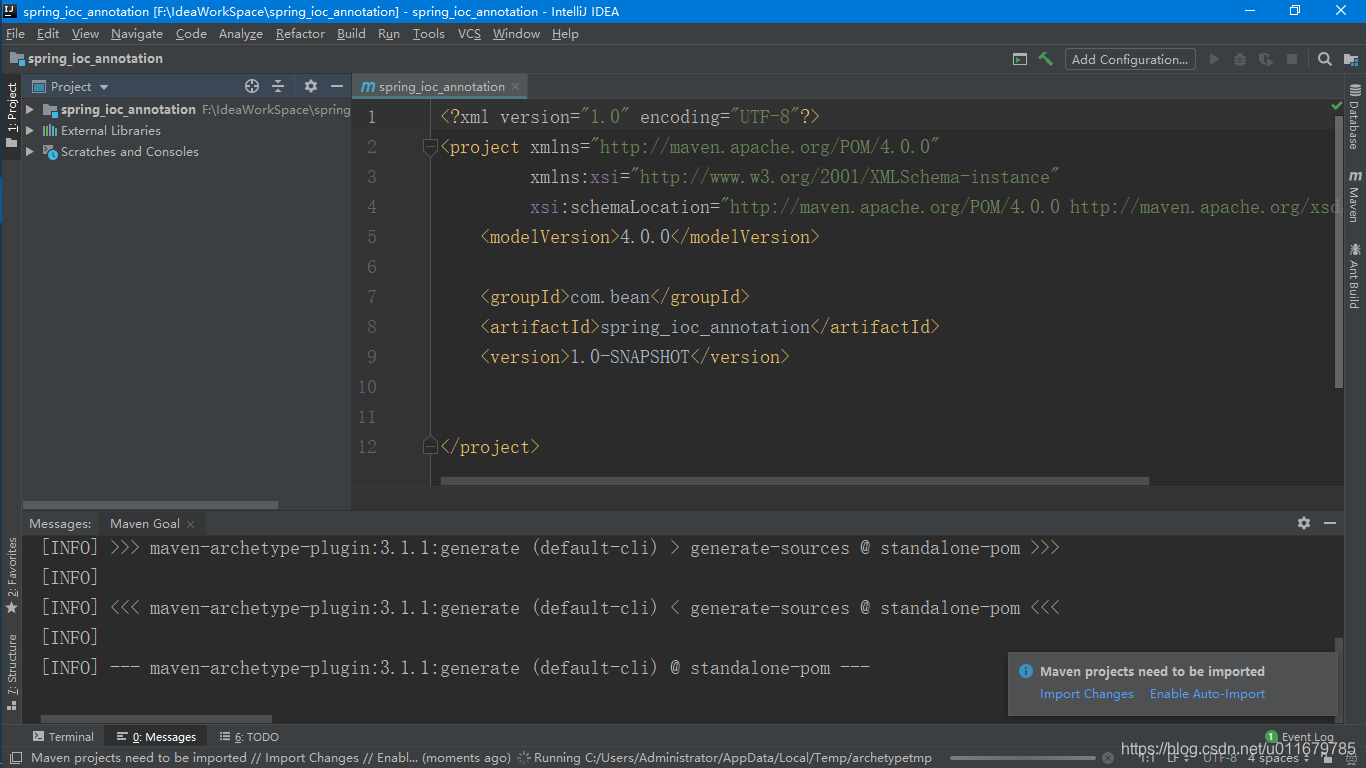Click the disabled Run arrow icon
This screenshot has width=1366, height=768.
tap(1214, 59)
